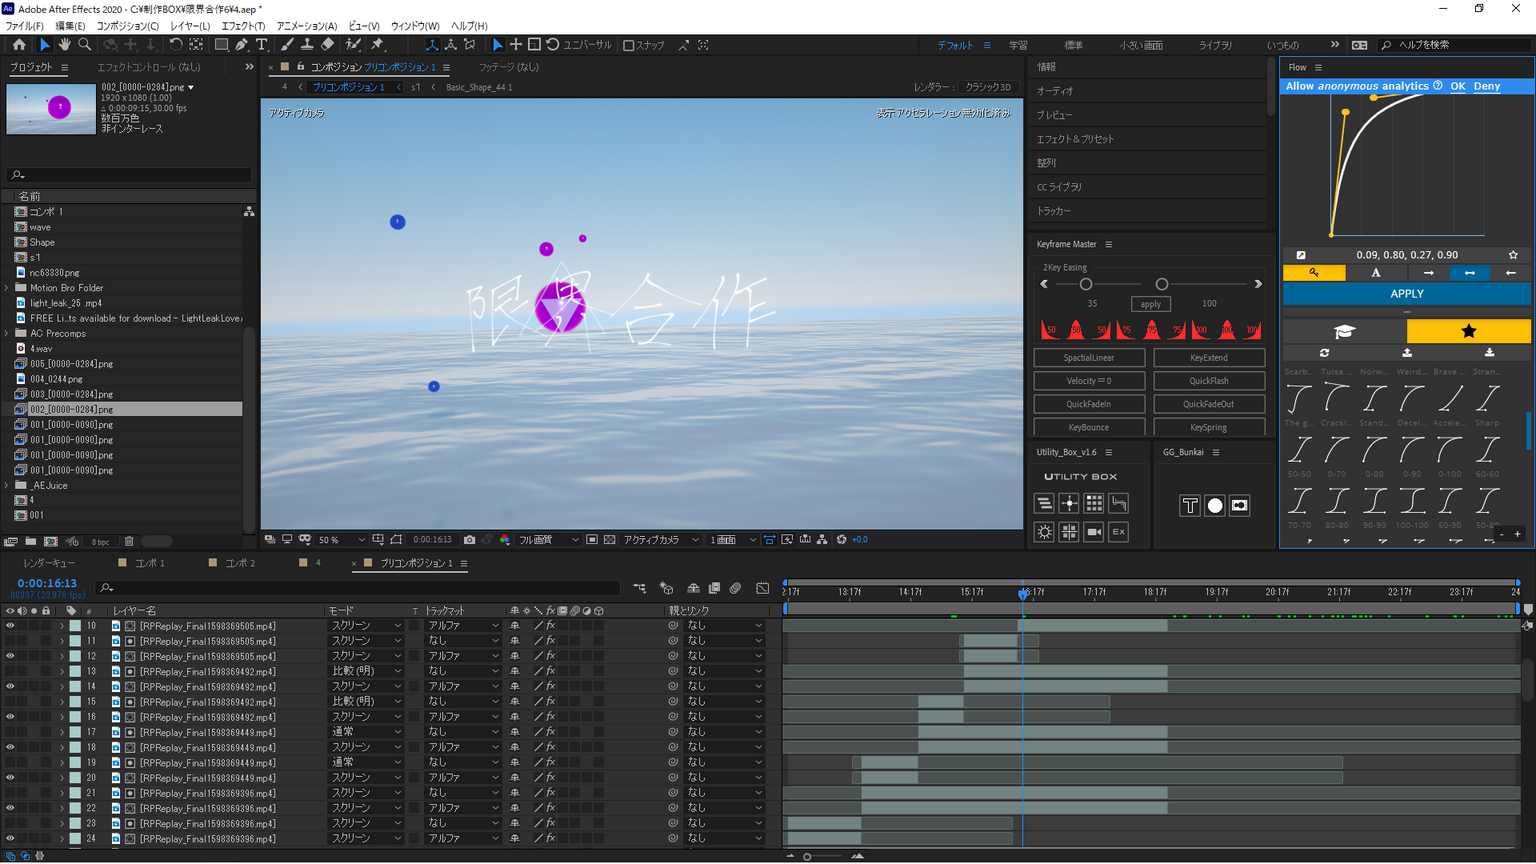Viewport: 1536px width, 864px height.
Task: Switch to the コンポ 2 timeline tab
Action: (239, 563)
